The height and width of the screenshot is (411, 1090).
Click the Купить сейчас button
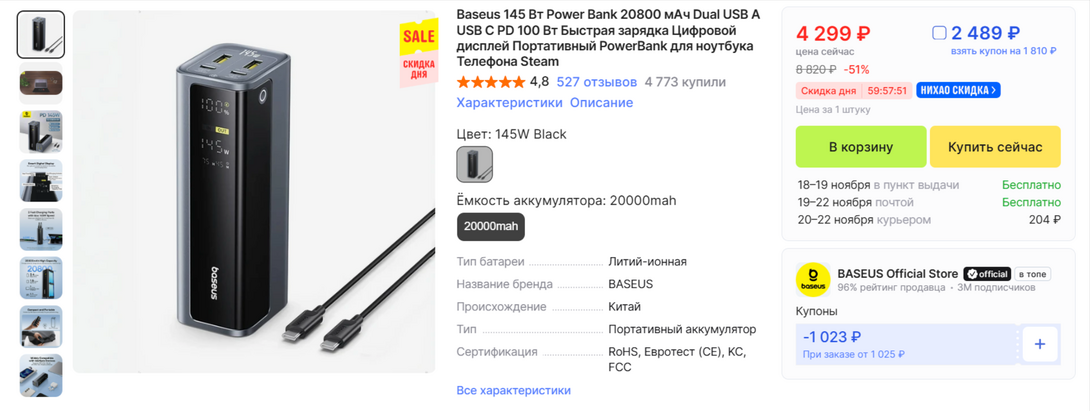tap(995, 147)
